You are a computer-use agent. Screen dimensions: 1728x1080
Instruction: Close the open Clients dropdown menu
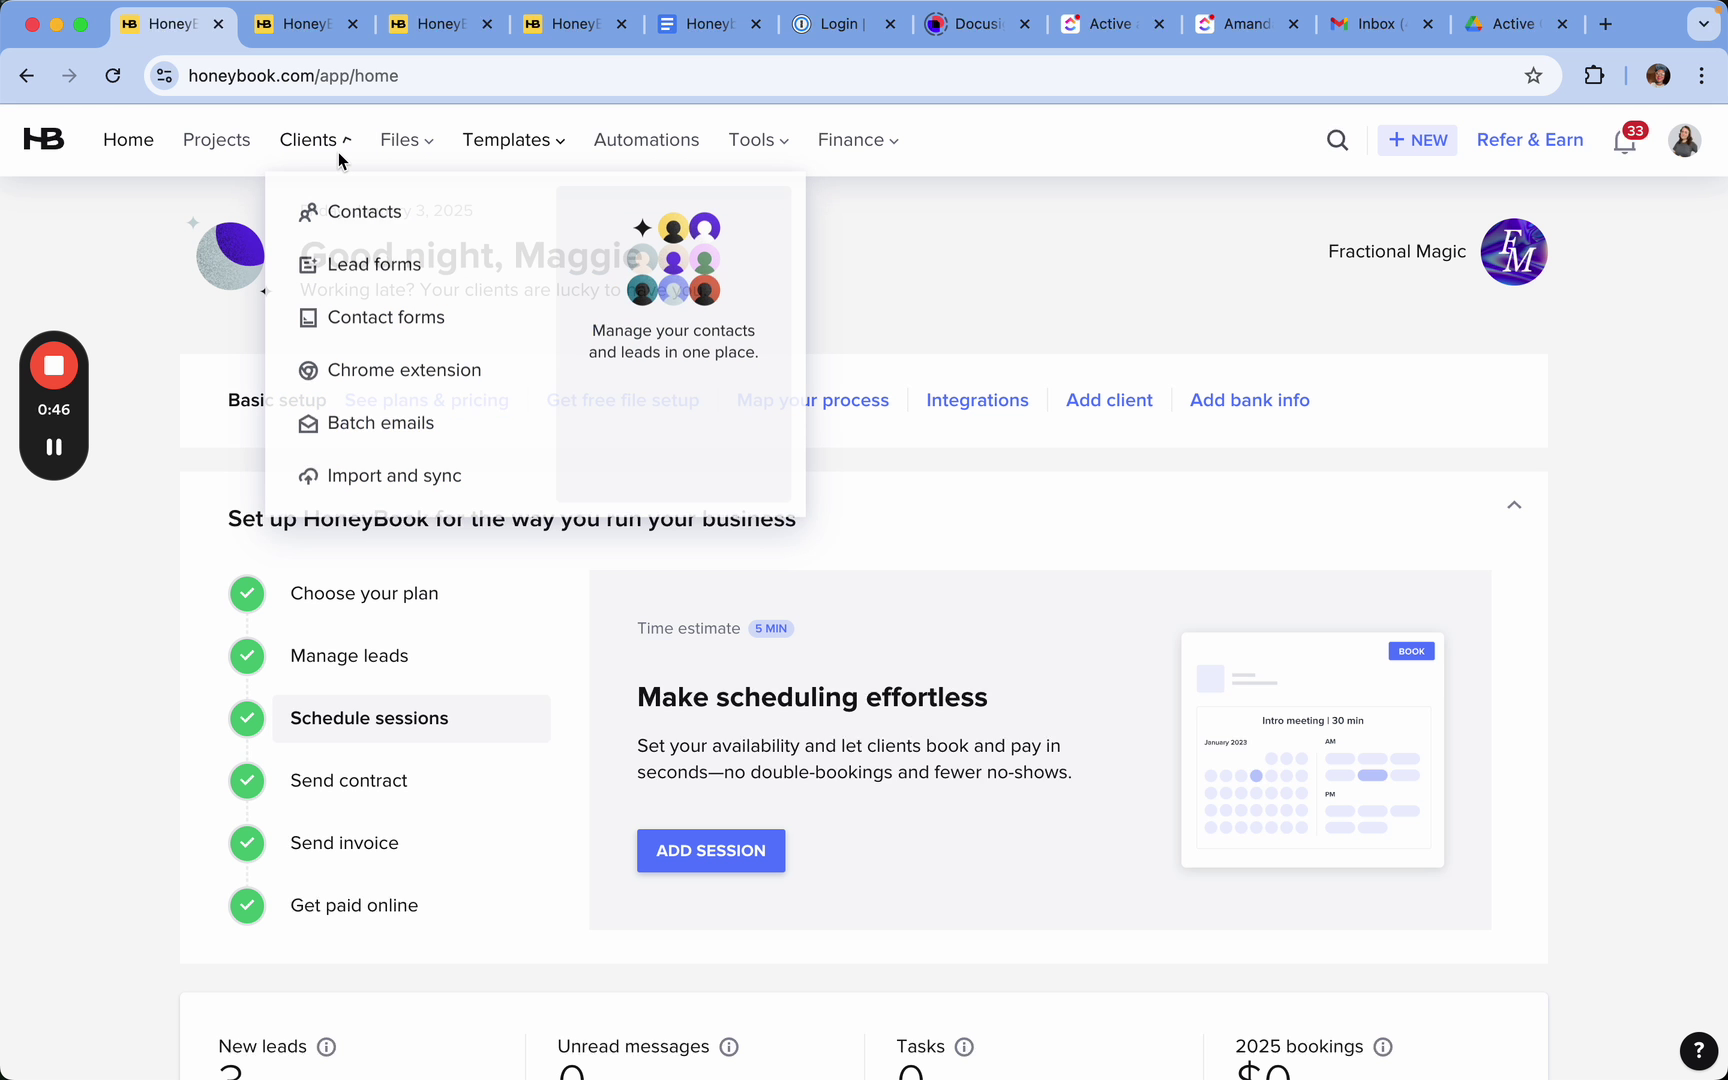click(x=316, y=140)
